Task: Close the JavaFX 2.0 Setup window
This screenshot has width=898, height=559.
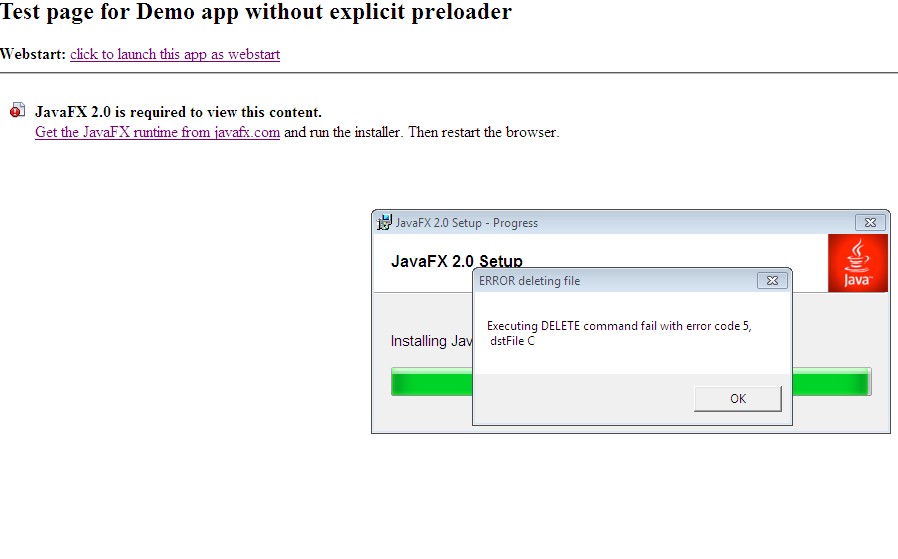Action: click(870, 223)
